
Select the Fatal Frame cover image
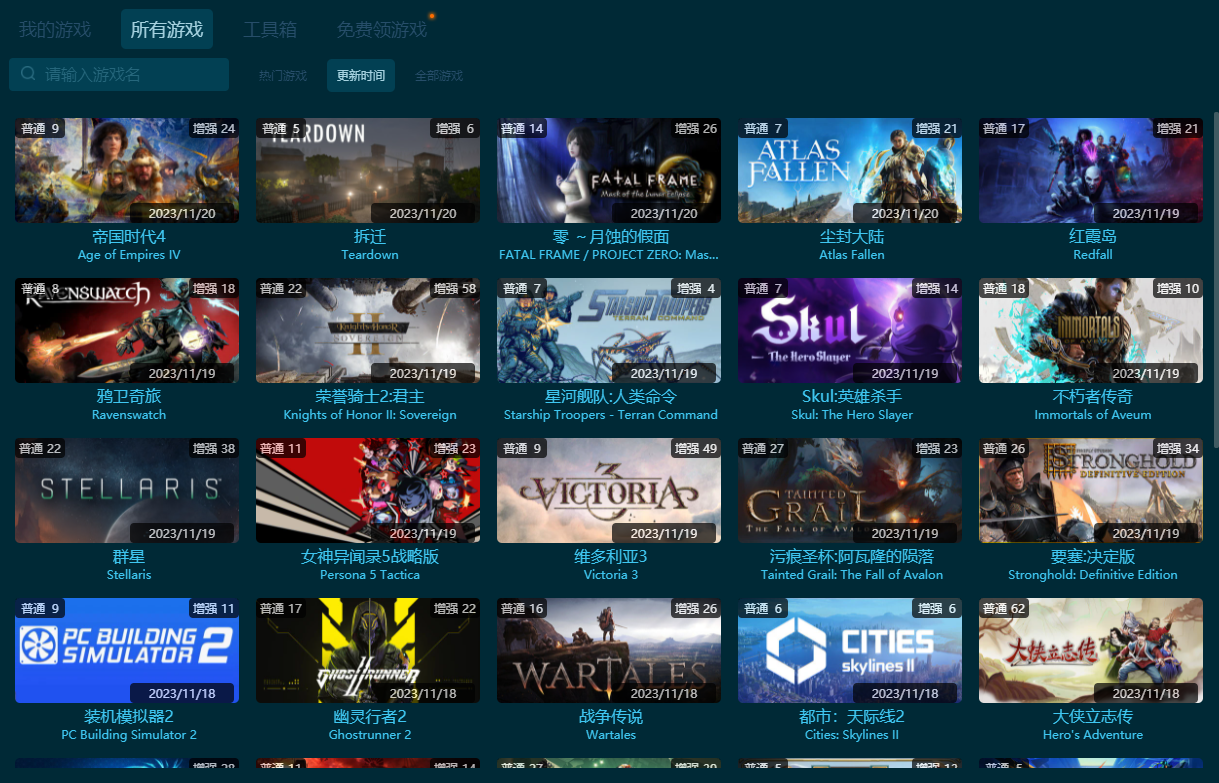609,170
